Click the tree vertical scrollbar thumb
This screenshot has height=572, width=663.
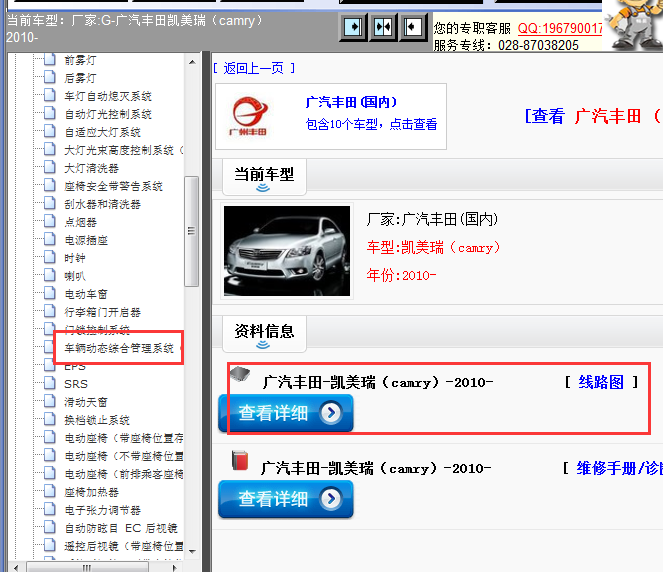(192, 231)
